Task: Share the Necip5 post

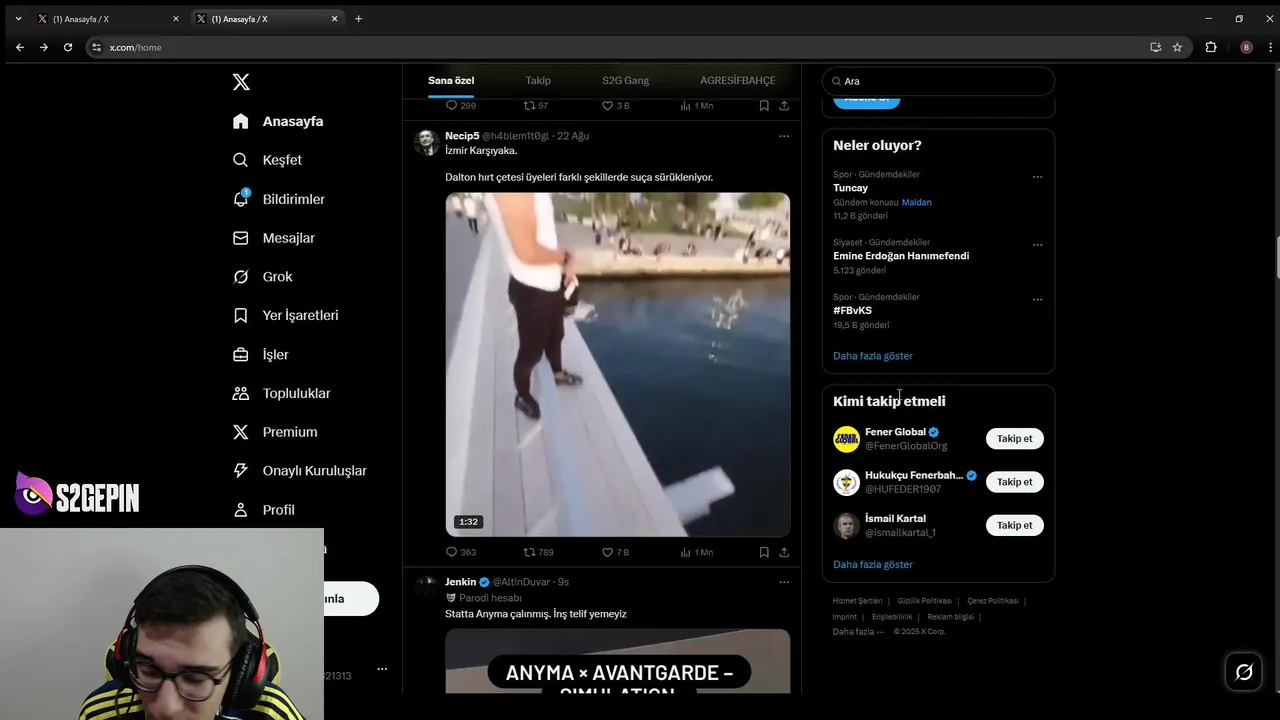Action: pyautogui.click(x=784, y=552)
